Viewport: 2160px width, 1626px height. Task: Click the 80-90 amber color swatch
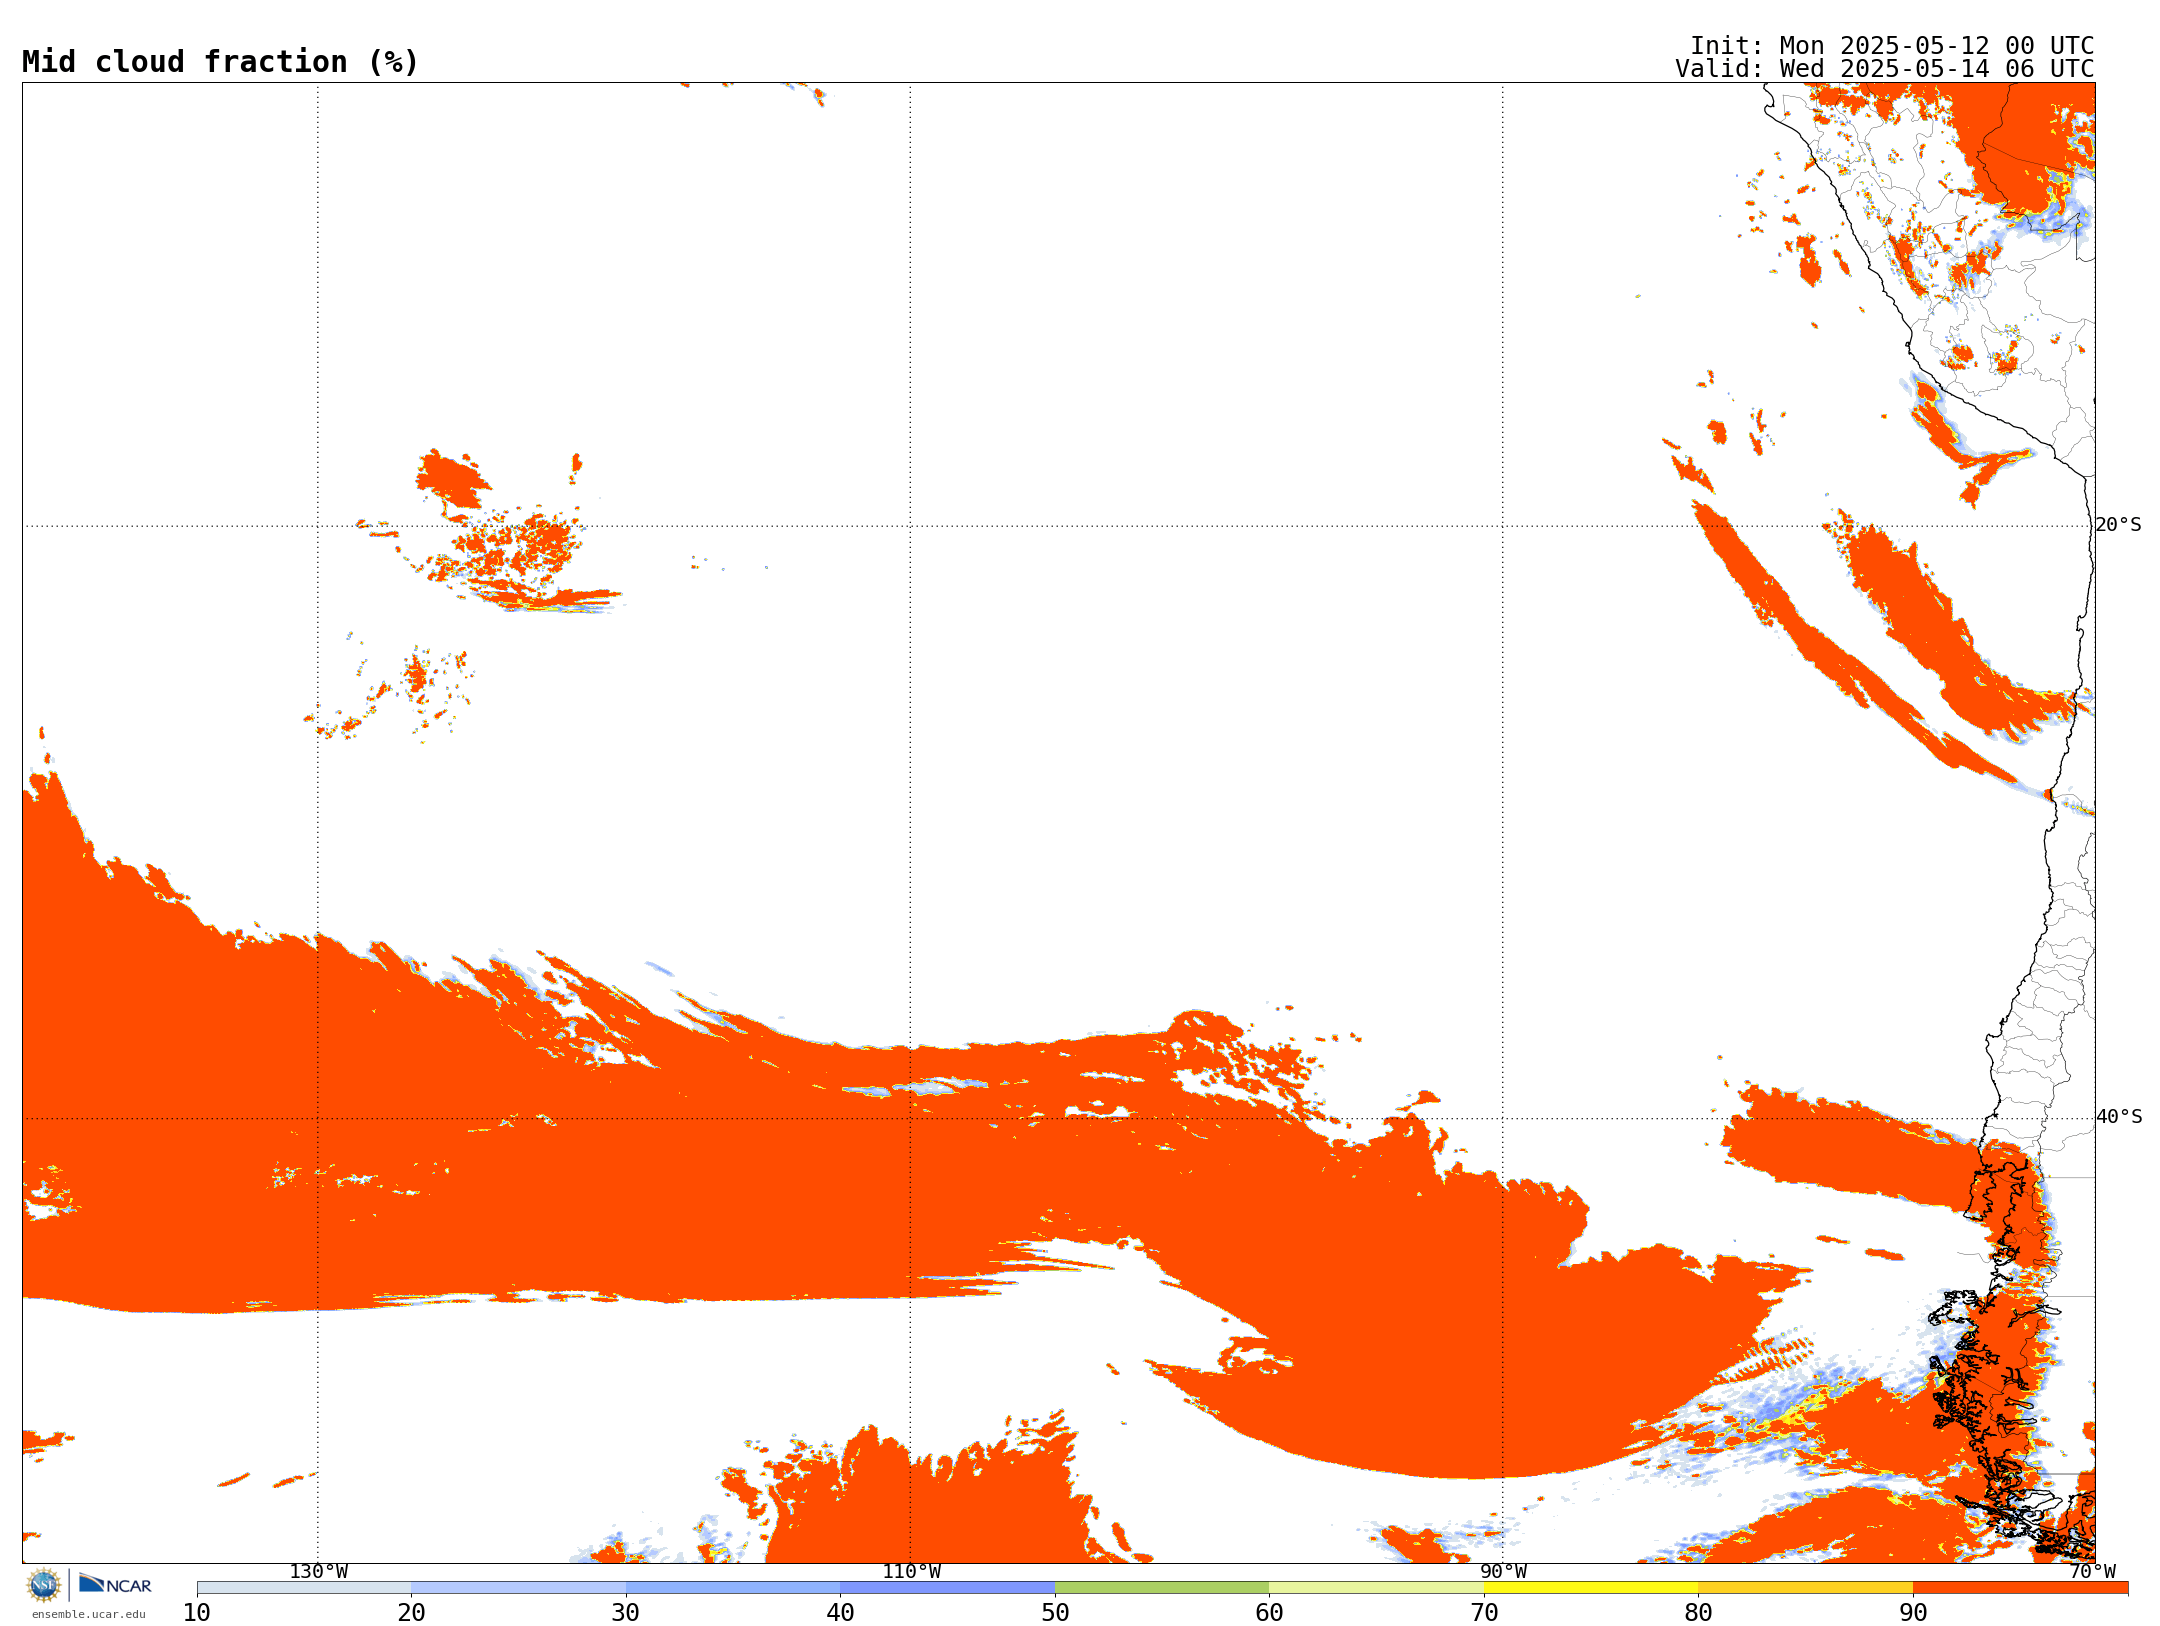(1806, 1588)
